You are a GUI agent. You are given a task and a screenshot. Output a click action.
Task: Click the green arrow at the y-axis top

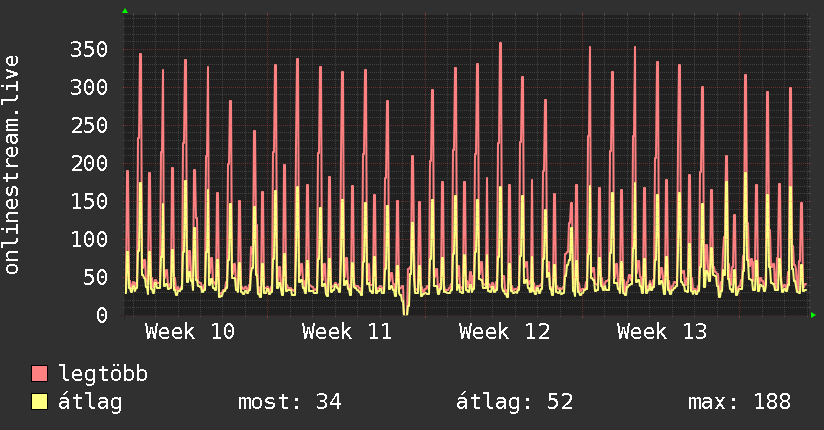(x=125, y=11)
